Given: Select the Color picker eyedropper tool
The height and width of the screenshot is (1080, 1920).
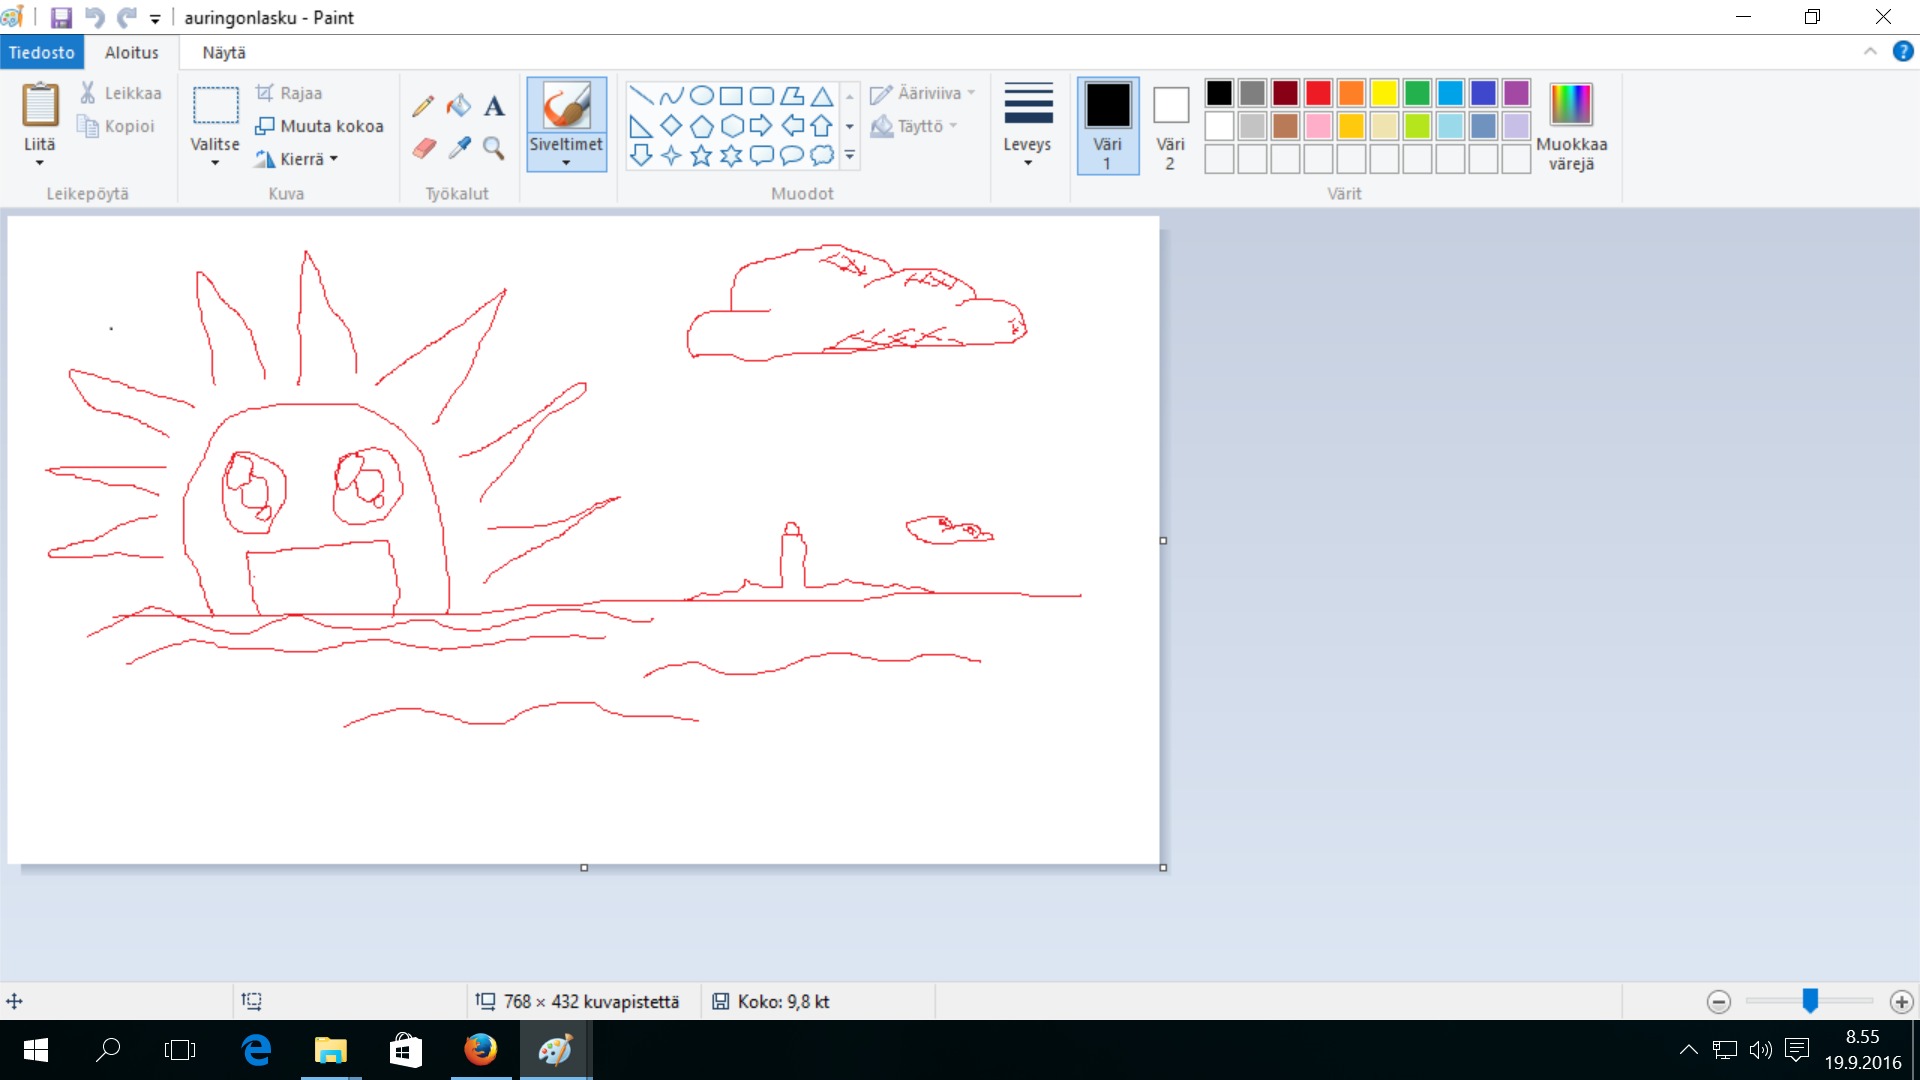Looking at the screenshot, I should pyautogui.click(x=459, y=148).
